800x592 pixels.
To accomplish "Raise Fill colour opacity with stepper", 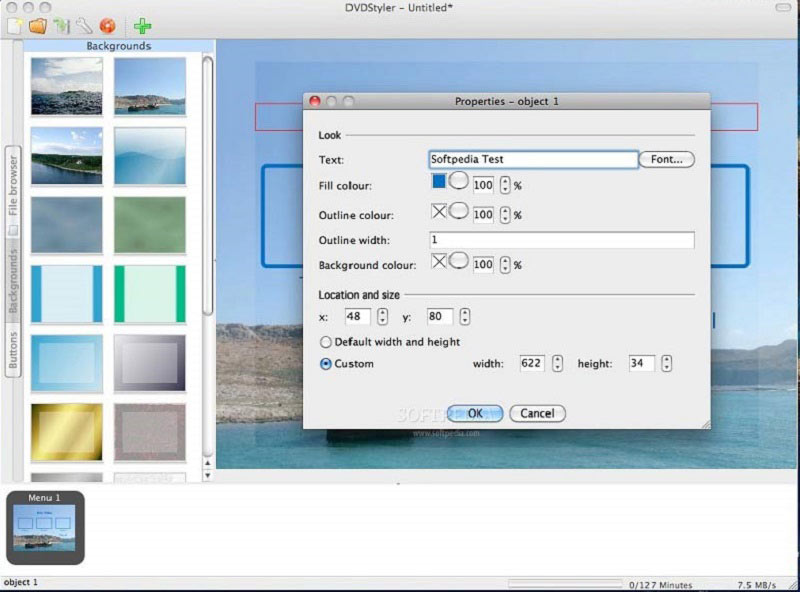I will pos(504,180).
